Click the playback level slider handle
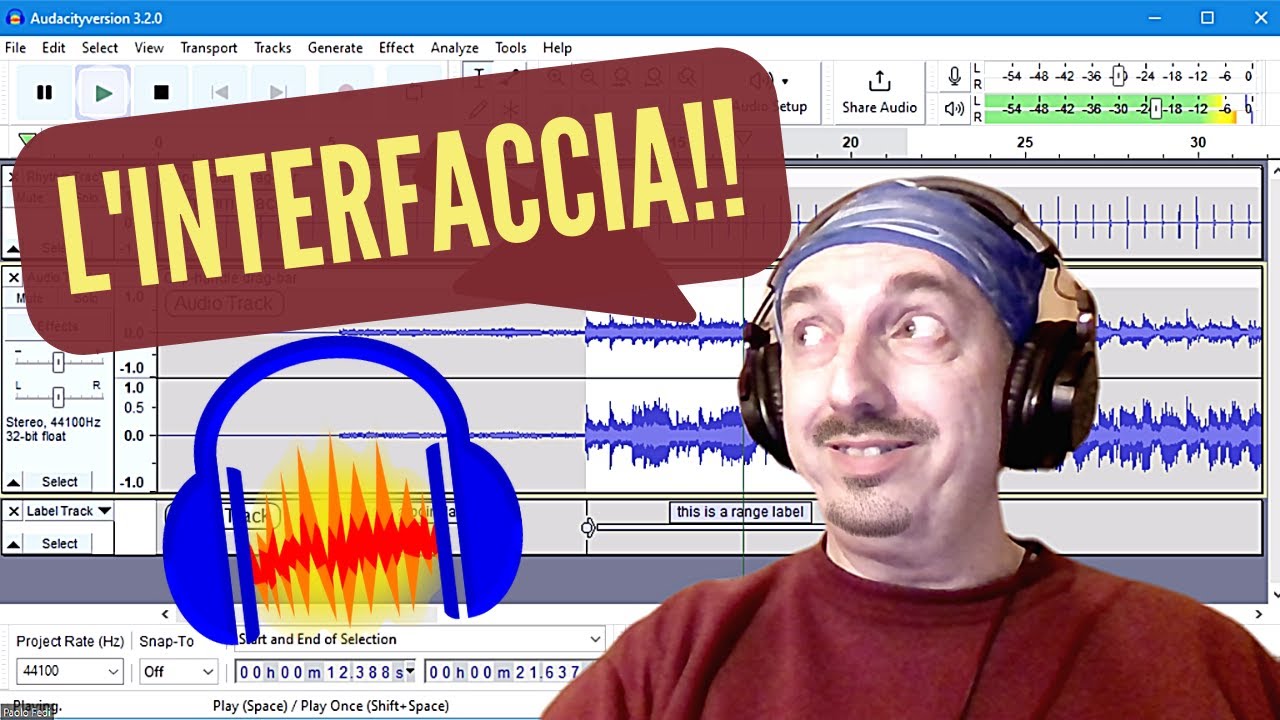The width and height of the screenshot is (1280, 720). click(1156, 108)
